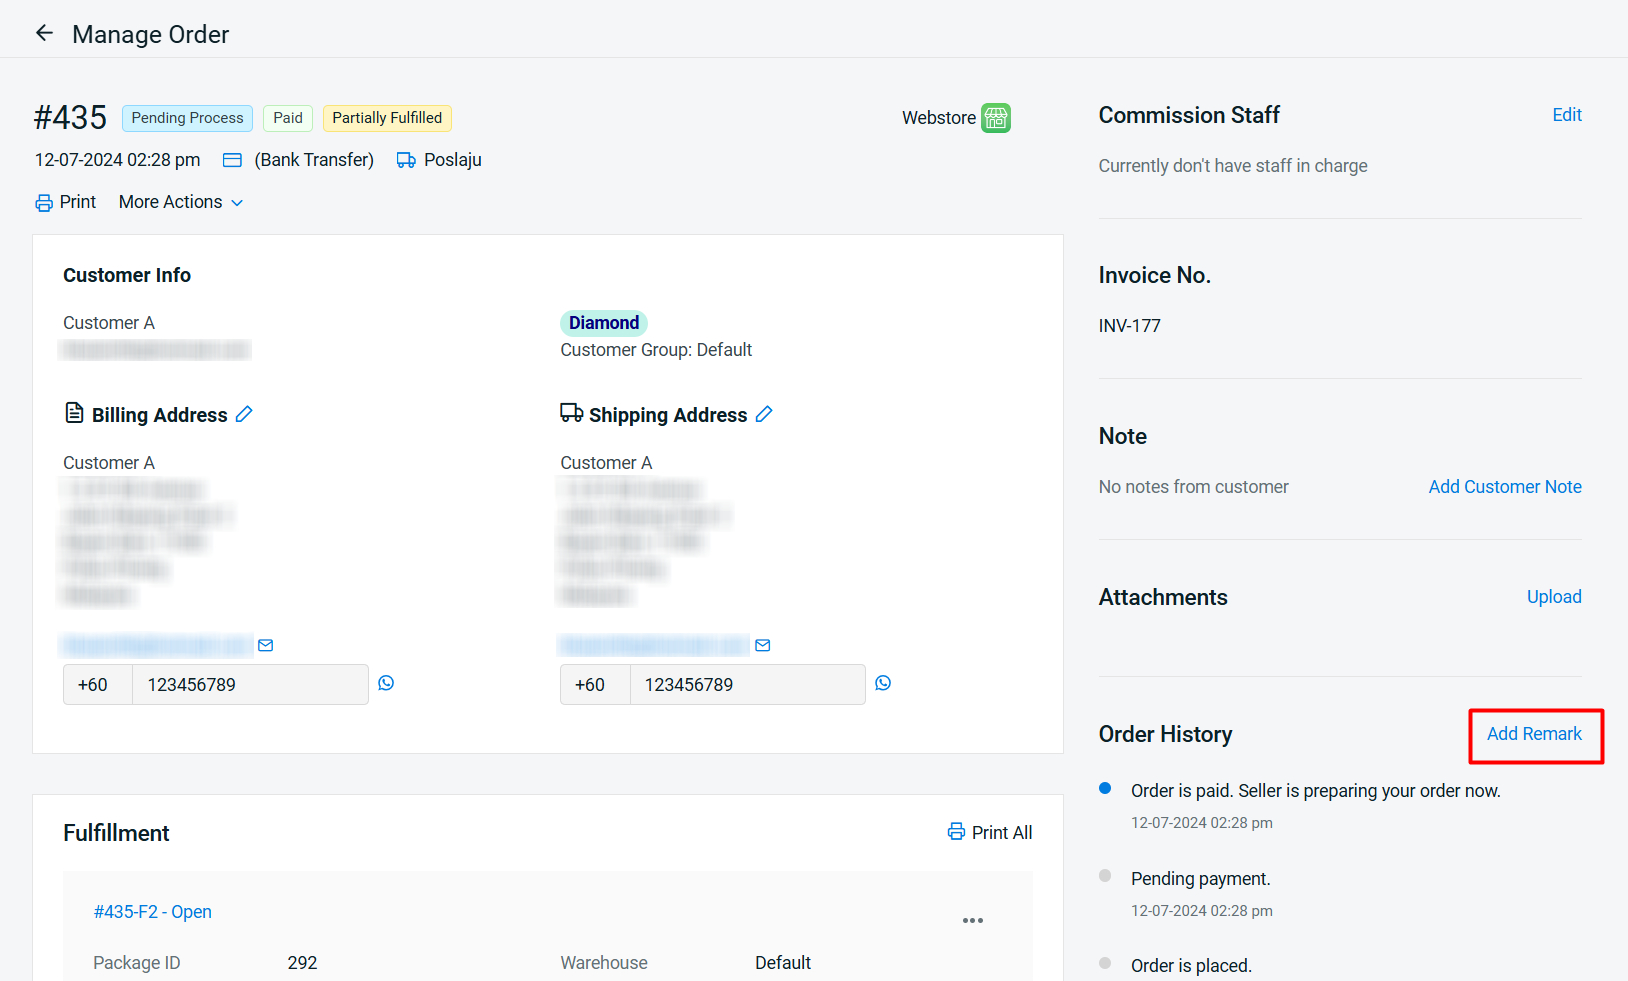The height and width of the screenshot is (981, 1628).
Task: Expand the More Actions dropdown
Action: tap(181, 202)
